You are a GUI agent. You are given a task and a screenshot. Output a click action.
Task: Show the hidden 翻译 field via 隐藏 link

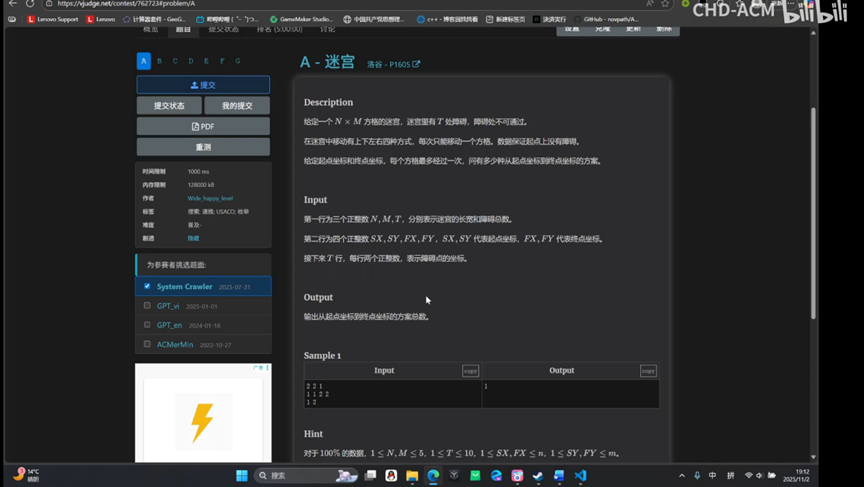193,238
